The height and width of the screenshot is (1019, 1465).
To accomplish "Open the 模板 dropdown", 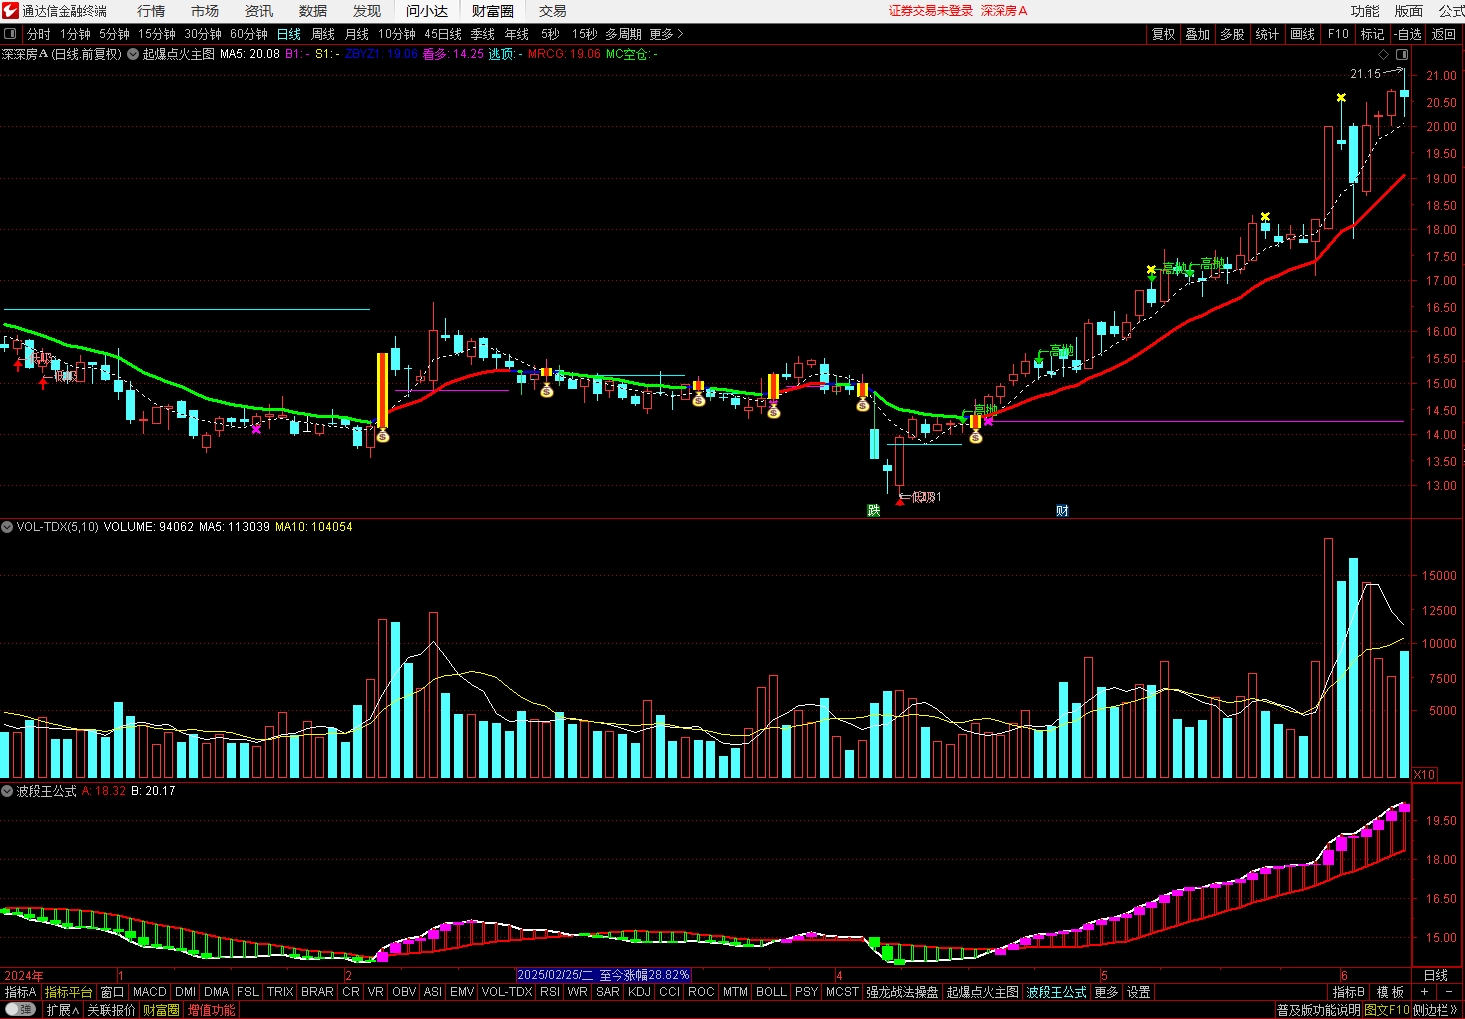I will click(1390, 992).
